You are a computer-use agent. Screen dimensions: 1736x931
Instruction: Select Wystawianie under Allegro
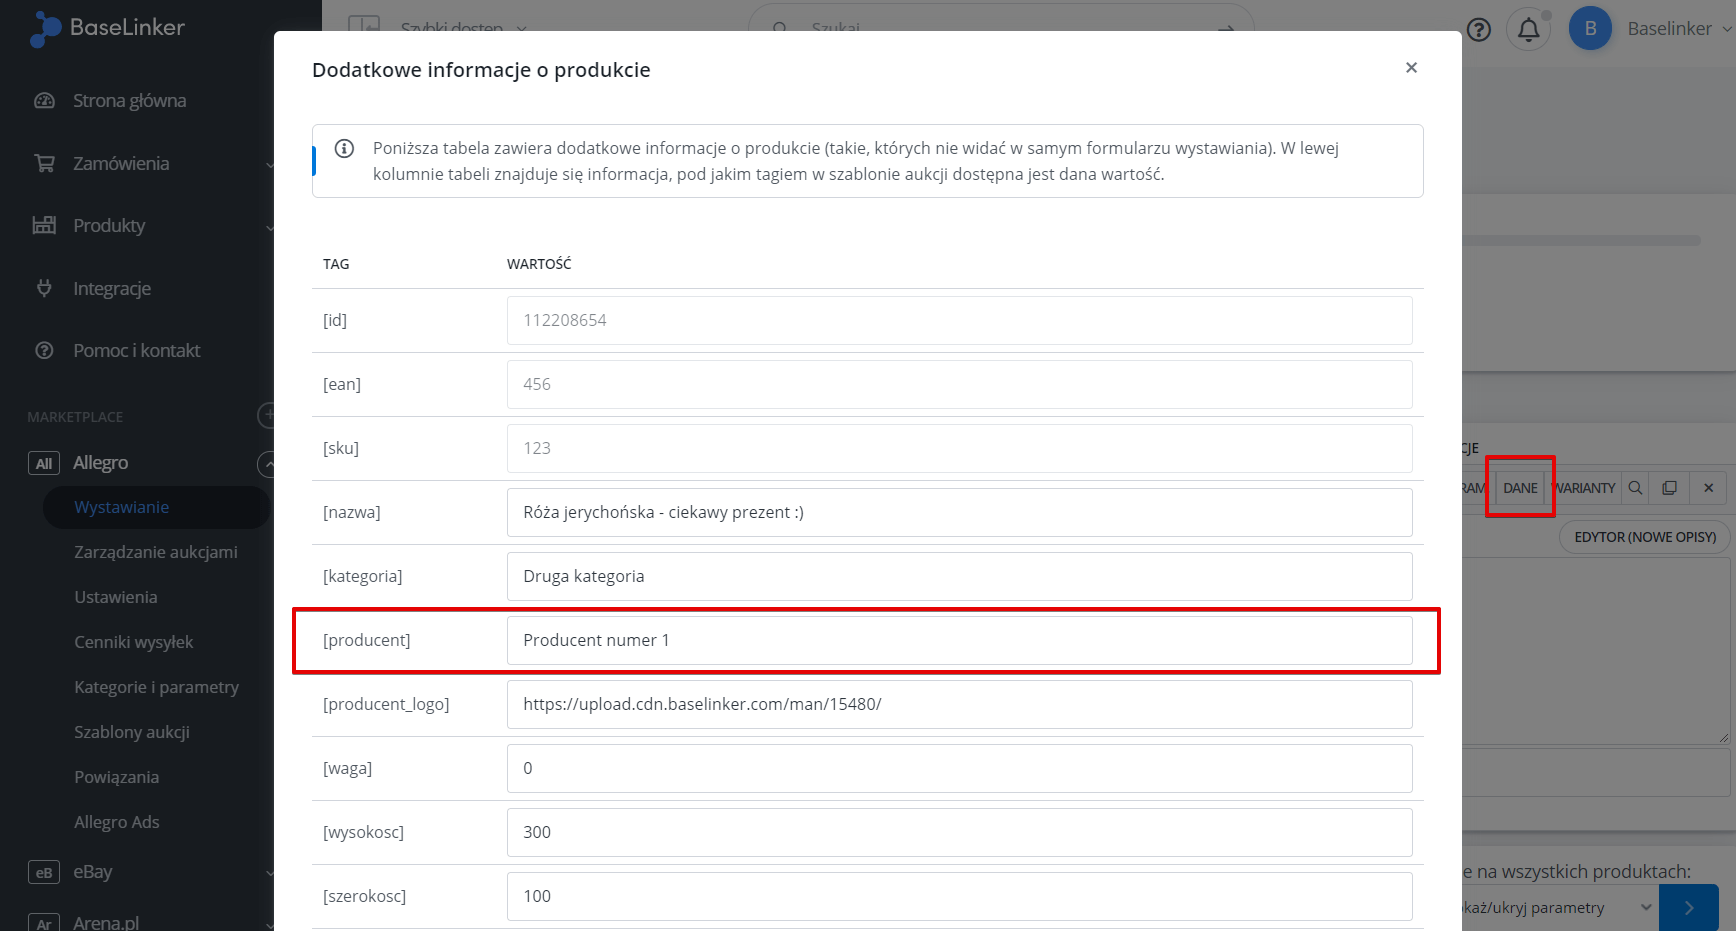pos(121,507)
